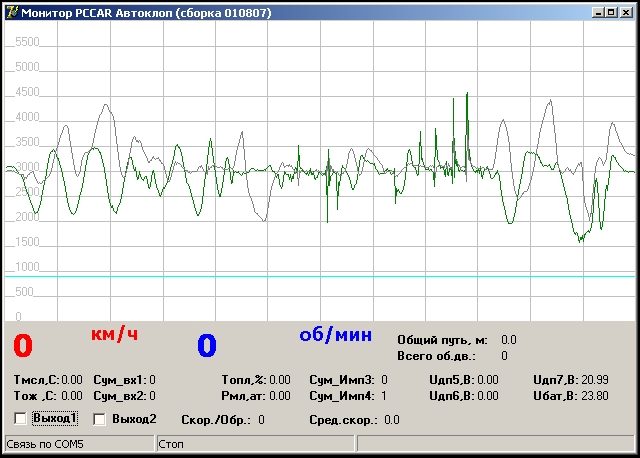Enable the Выход1 checkbox
Image resolution: width=640 pixels, height=458 pixels.
point(21,418)
